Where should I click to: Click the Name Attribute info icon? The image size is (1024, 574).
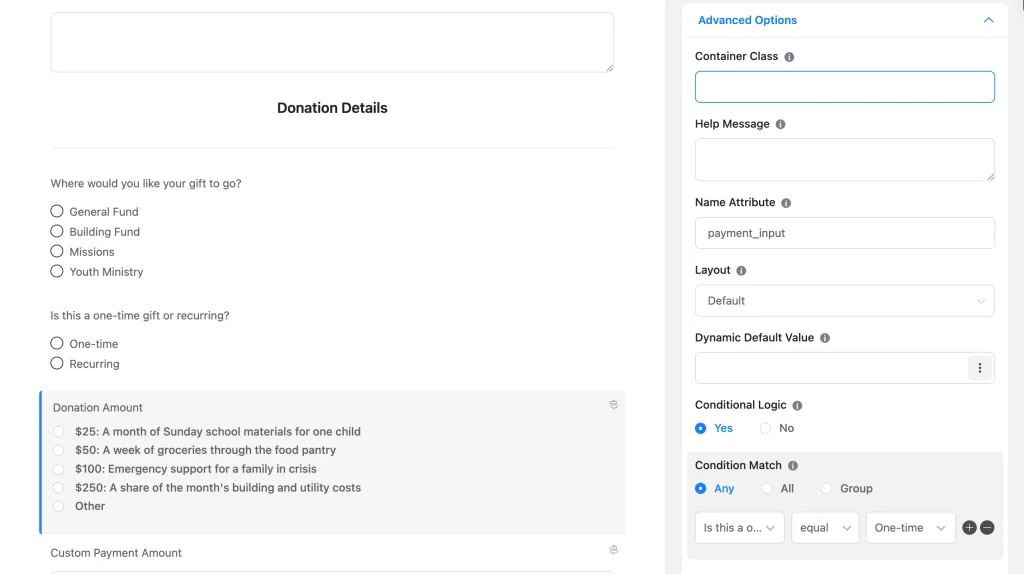pyautogui.click(x=786, y=203)
